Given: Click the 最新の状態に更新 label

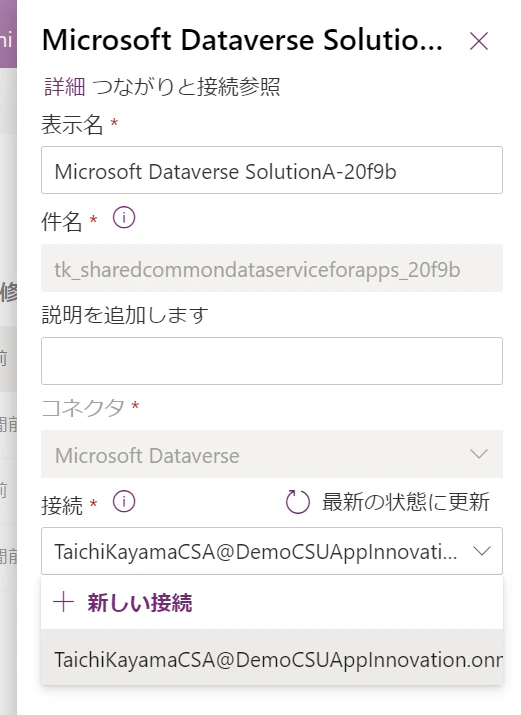Looking at the screenshot, I should (406, 502).
